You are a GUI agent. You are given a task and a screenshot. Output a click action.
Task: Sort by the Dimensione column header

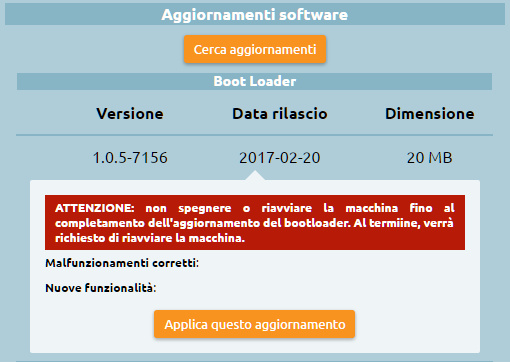tap(430, 114)
